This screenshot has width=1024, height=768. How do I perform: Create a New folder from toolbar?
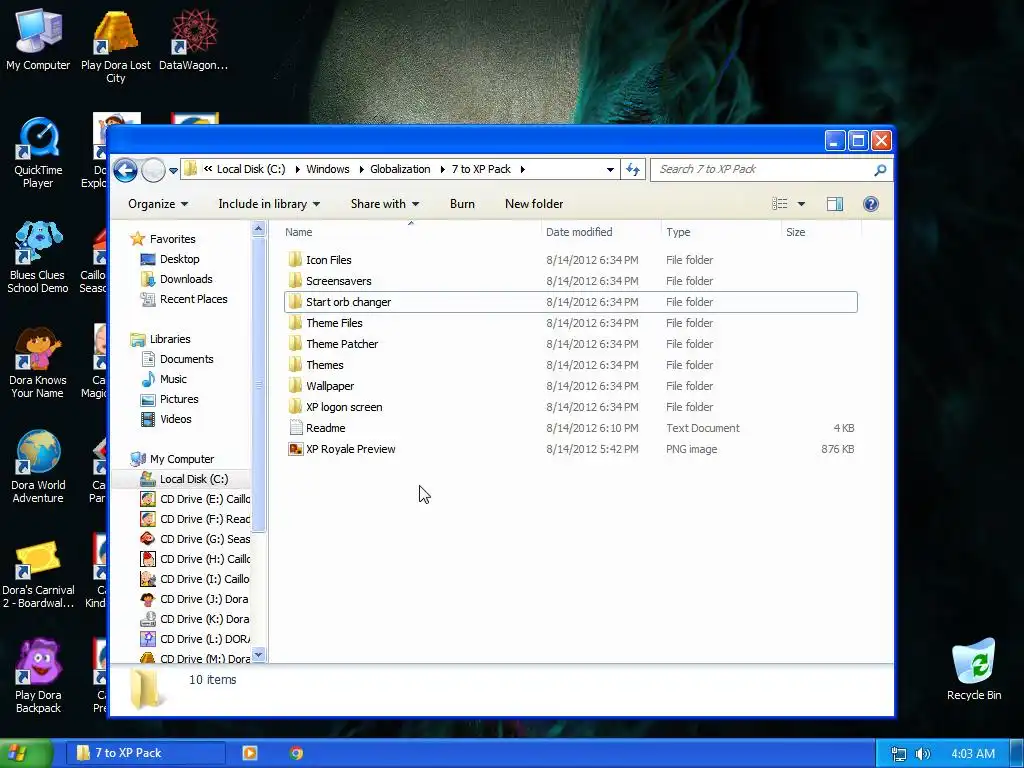pos(534,204)
